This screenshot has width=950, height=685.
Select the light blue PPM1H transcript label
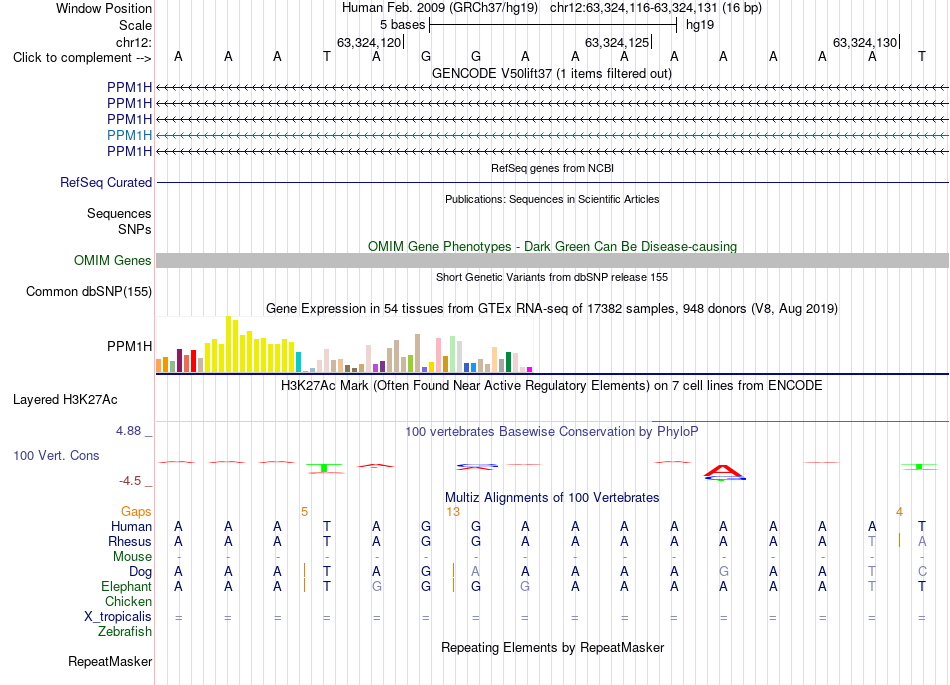(129, 135)
